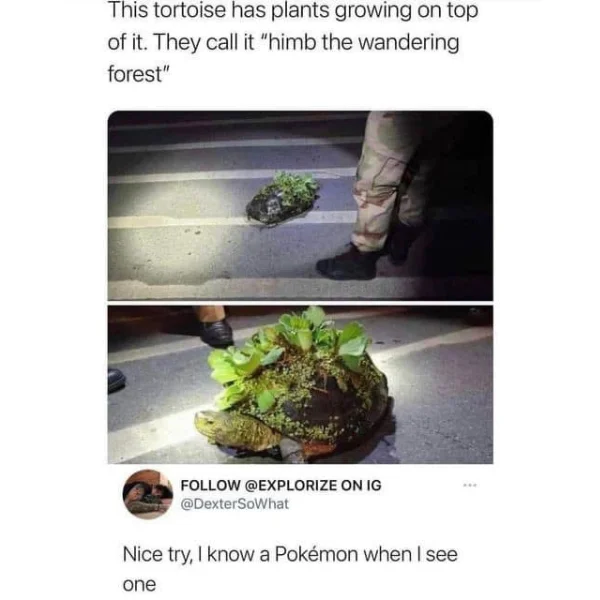Viewport: 600px width, 600px height.
Task: Click the phrase 'himb the wandering' in the tweet
Action: click(x=364, y=42)
